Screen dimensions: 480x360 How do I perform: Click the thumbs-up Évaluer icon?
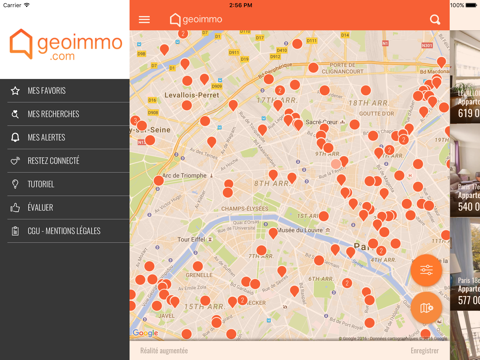(x=15, y=208)
